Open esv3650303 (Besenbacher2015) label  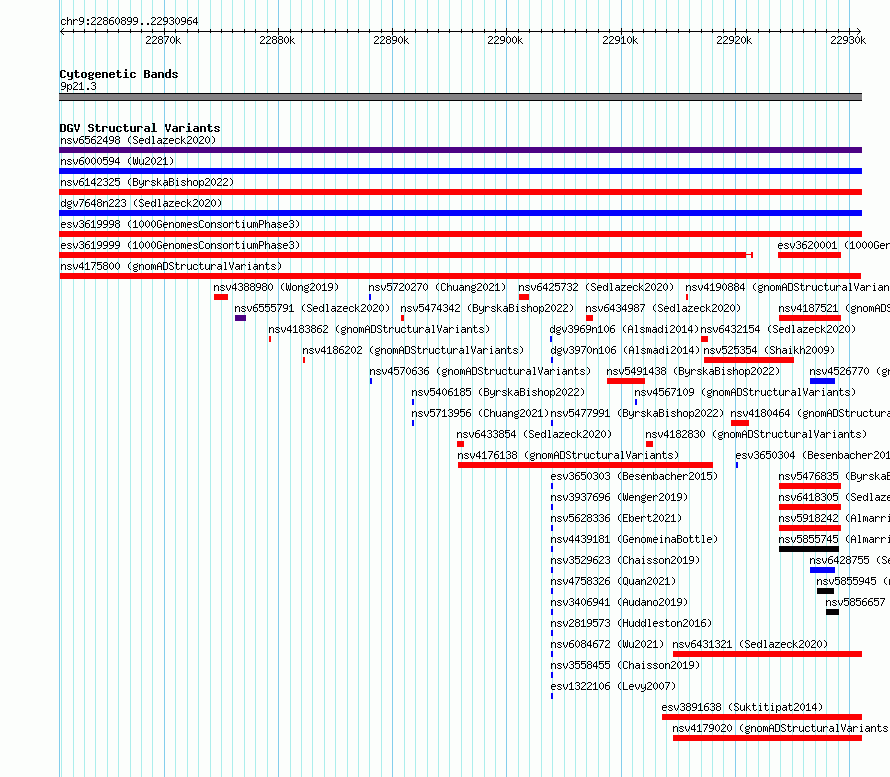click(x=634, y=476)
